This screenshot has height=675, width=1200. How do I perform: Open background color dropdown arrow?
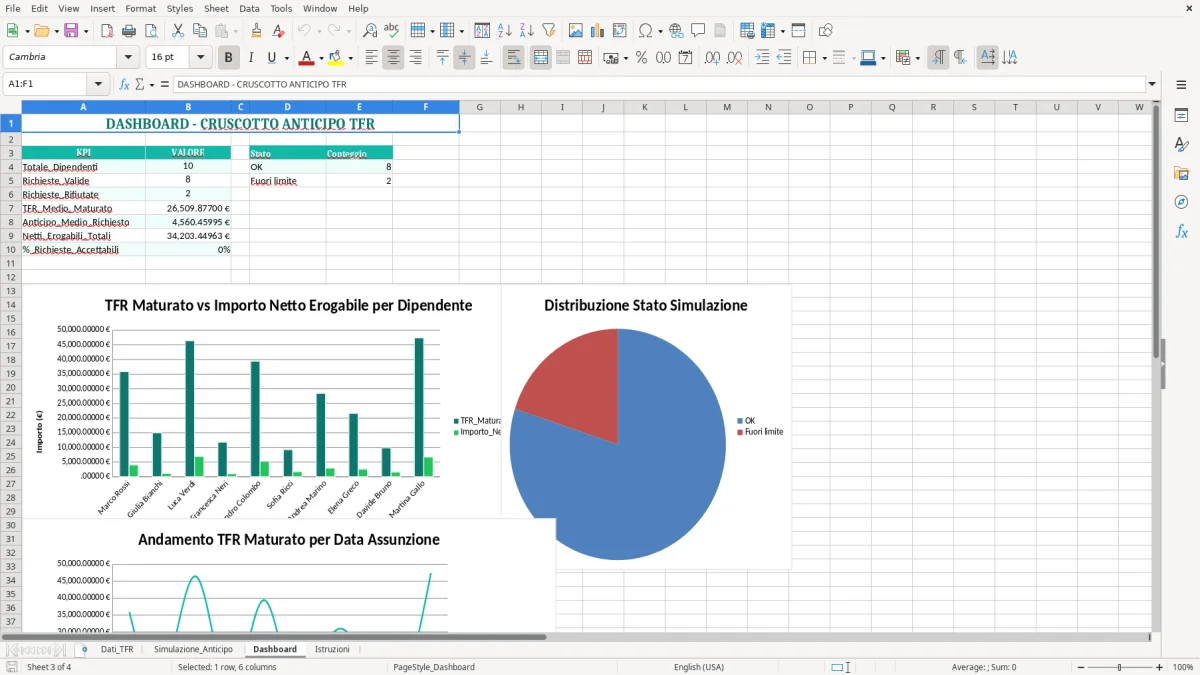pos(349,58)
